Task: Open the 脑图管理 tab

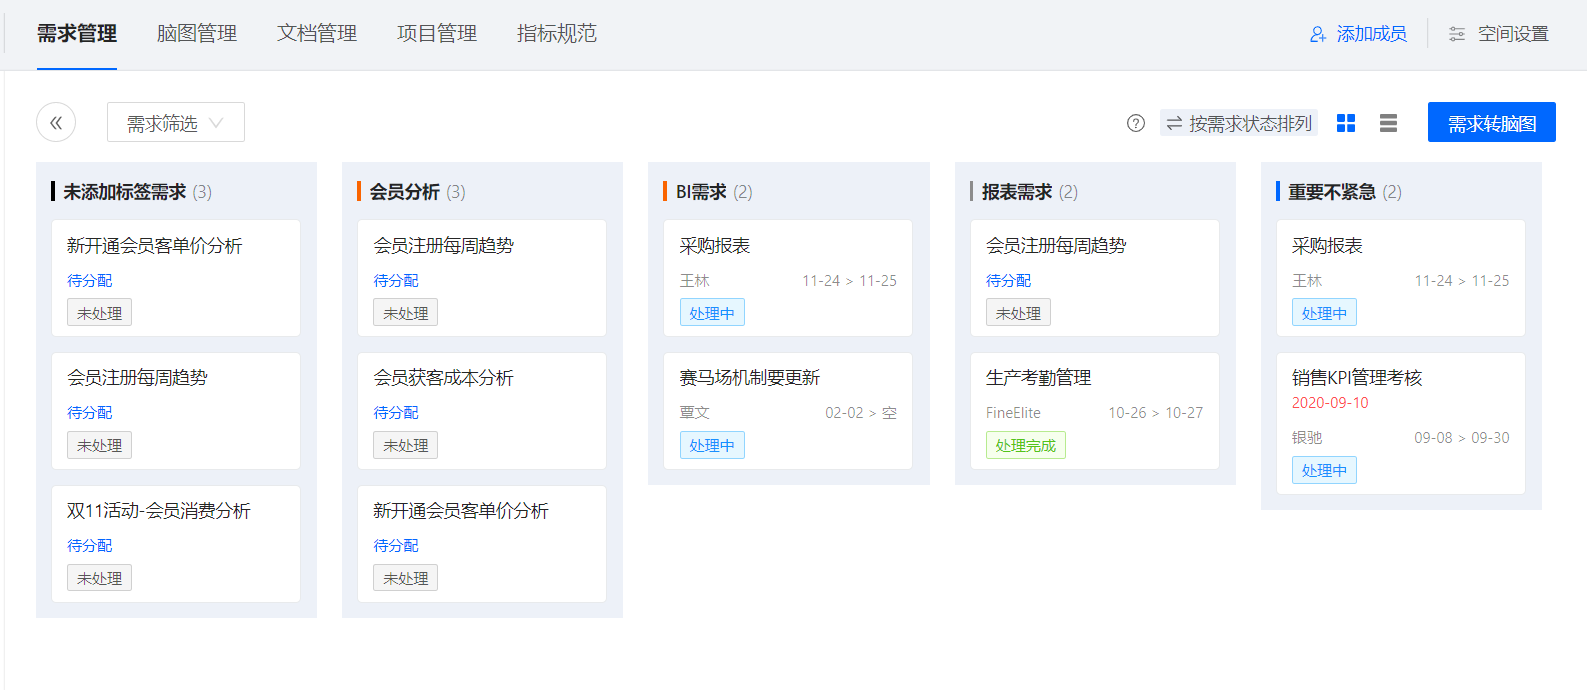Action: coord(197,34)
